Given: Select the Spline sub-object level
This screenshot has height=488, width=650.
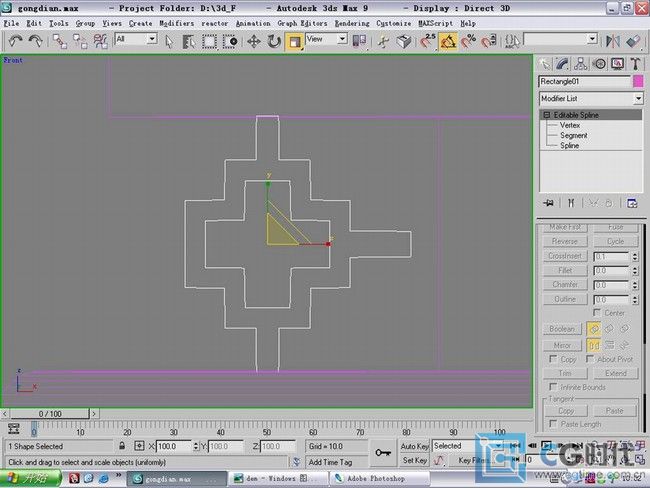Looking at the screenshot, I should tap(570, 146).
